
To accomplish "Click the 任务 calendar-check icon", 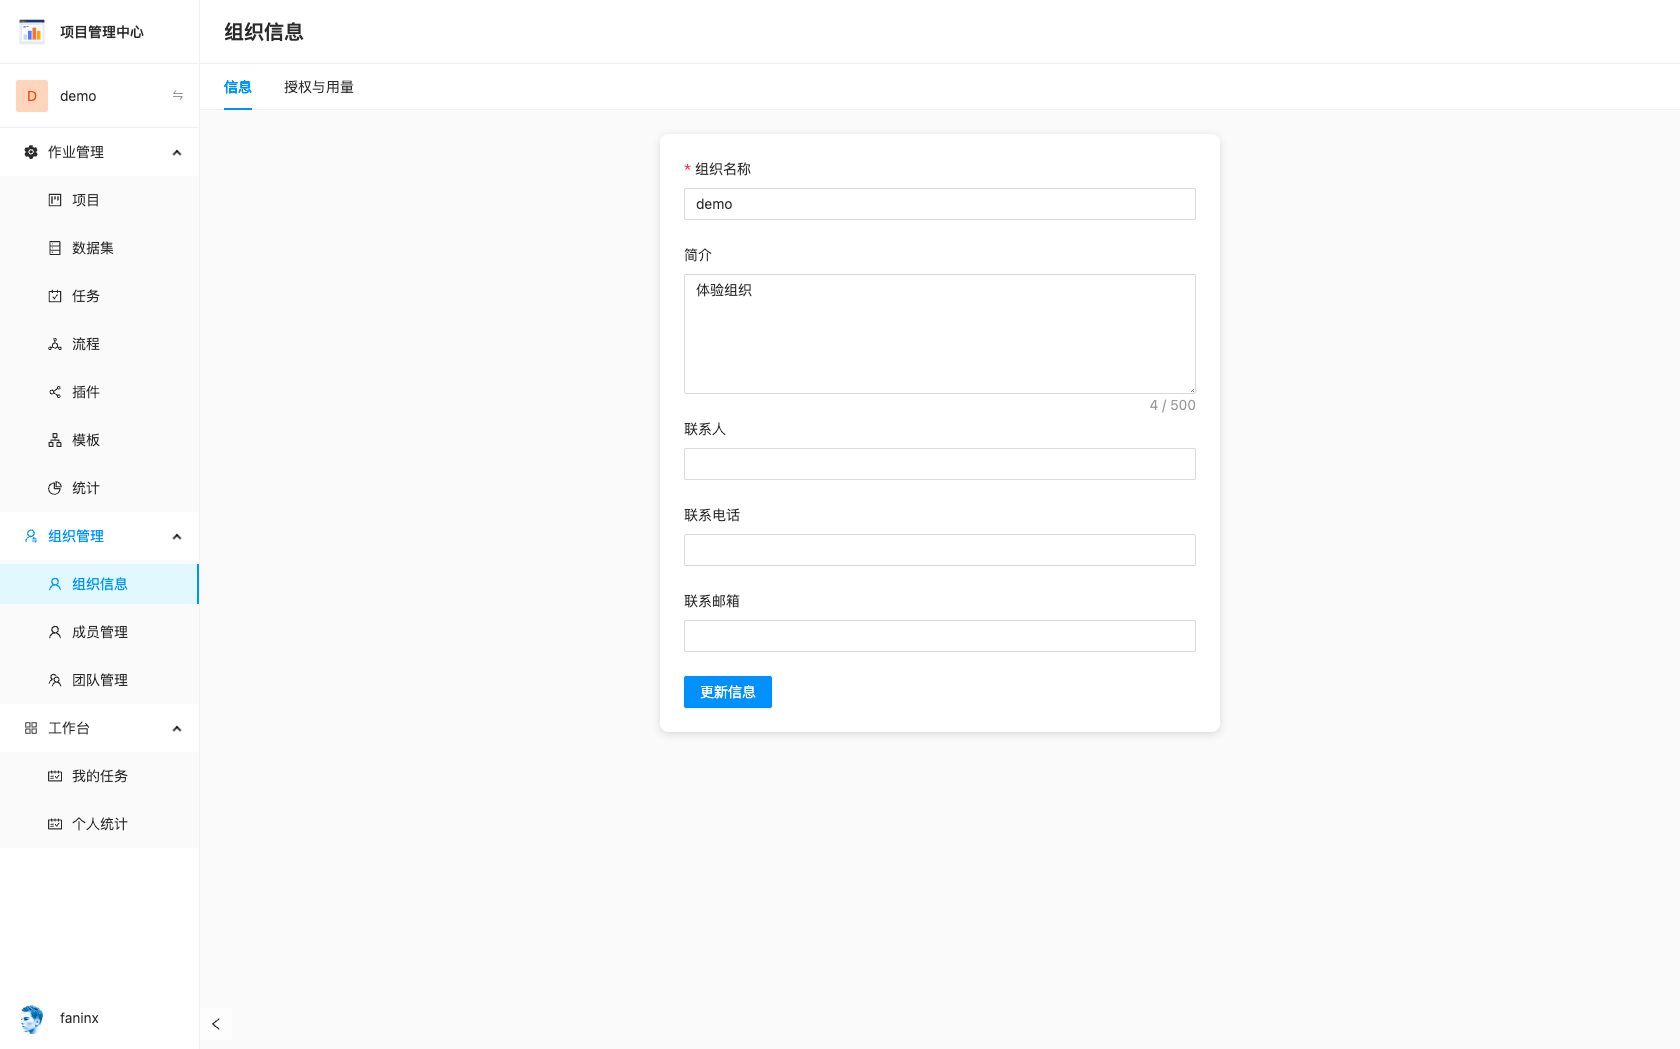I will (55, 296).
